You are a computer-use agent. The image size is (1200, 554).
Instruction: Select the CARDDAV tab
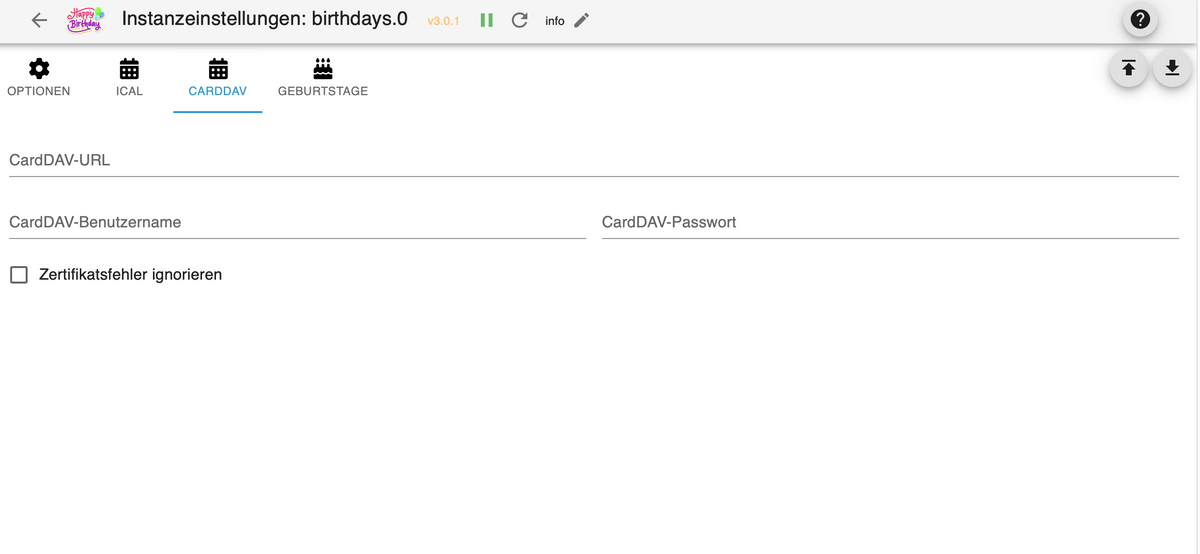coord(217,78)
